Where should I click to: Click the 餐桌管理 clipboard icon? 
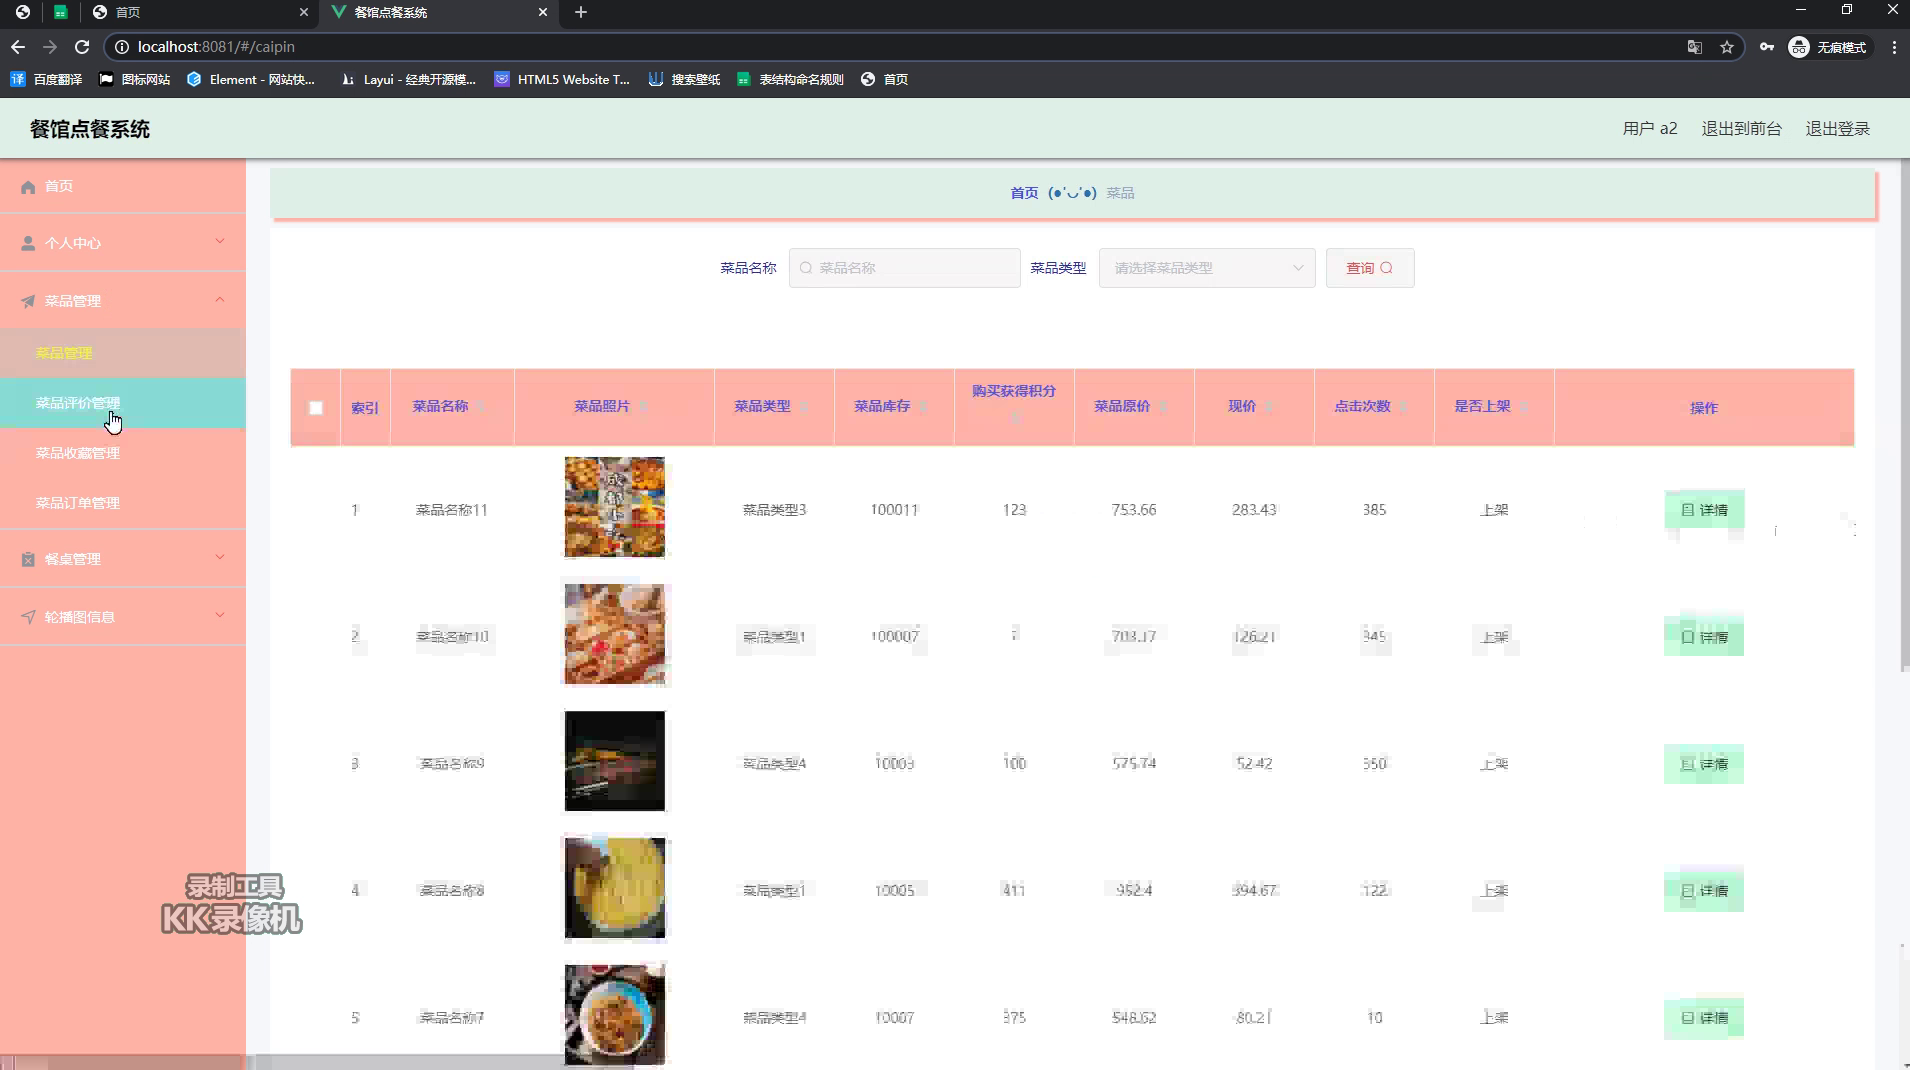pyautogui.click(x=28, y=559)
